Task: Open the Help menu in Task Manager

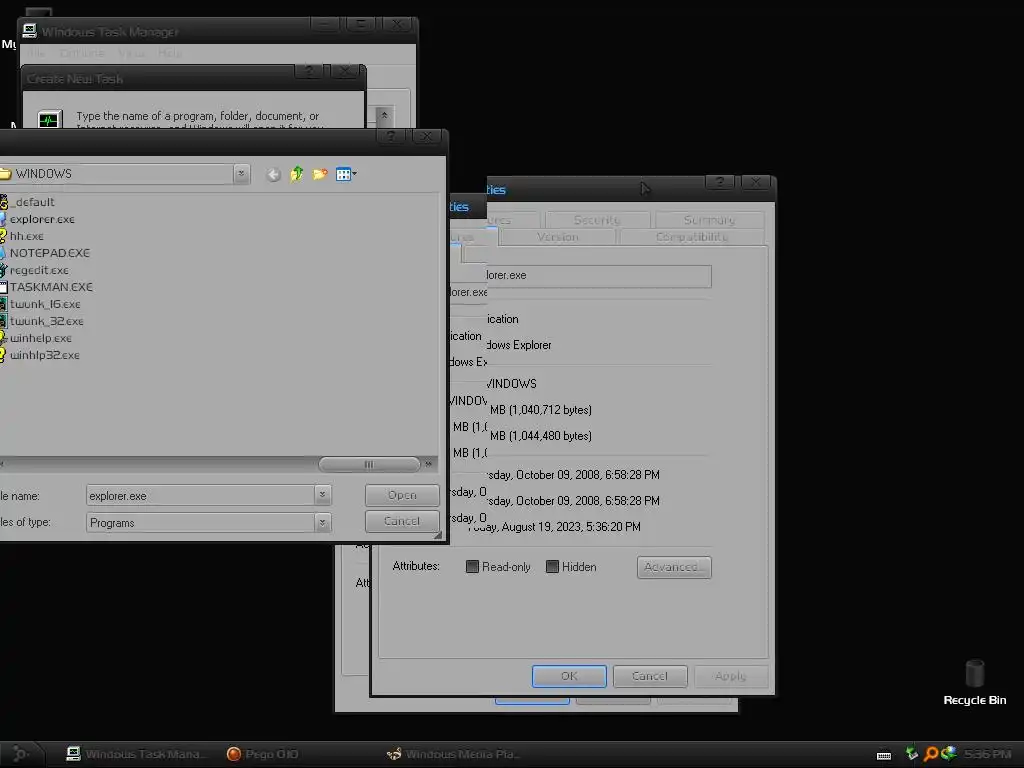Action: [169, 53]
